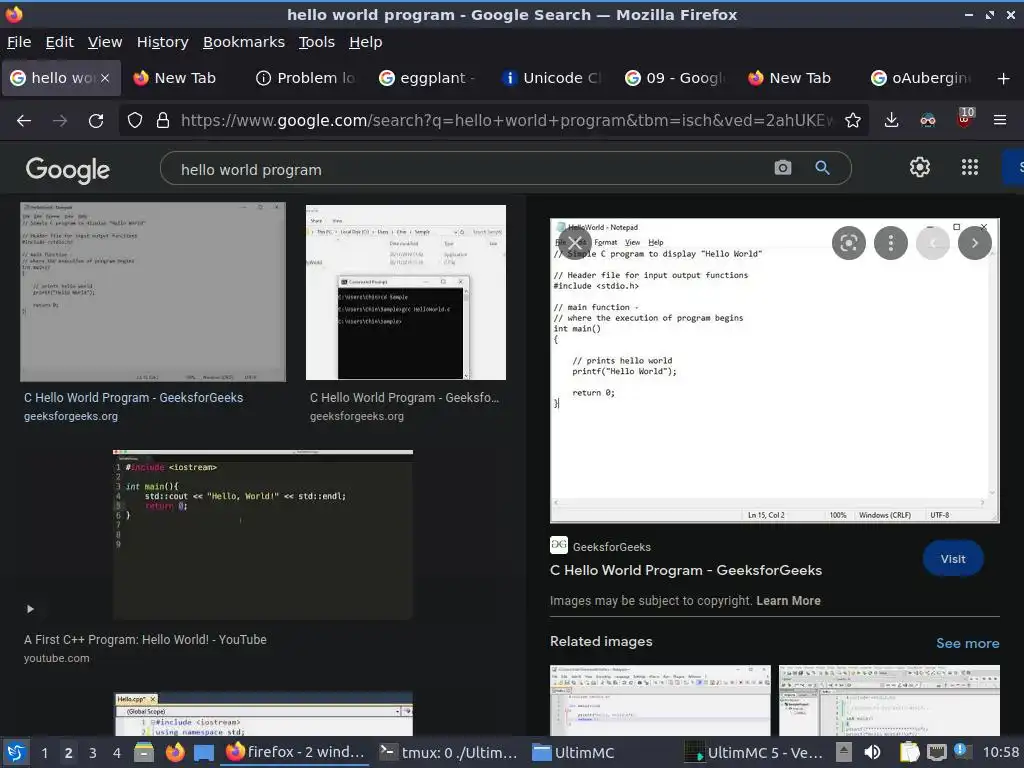The image size is (1024, 768).
Task: Open the start menu launcher icon
Action: (16, 752)
